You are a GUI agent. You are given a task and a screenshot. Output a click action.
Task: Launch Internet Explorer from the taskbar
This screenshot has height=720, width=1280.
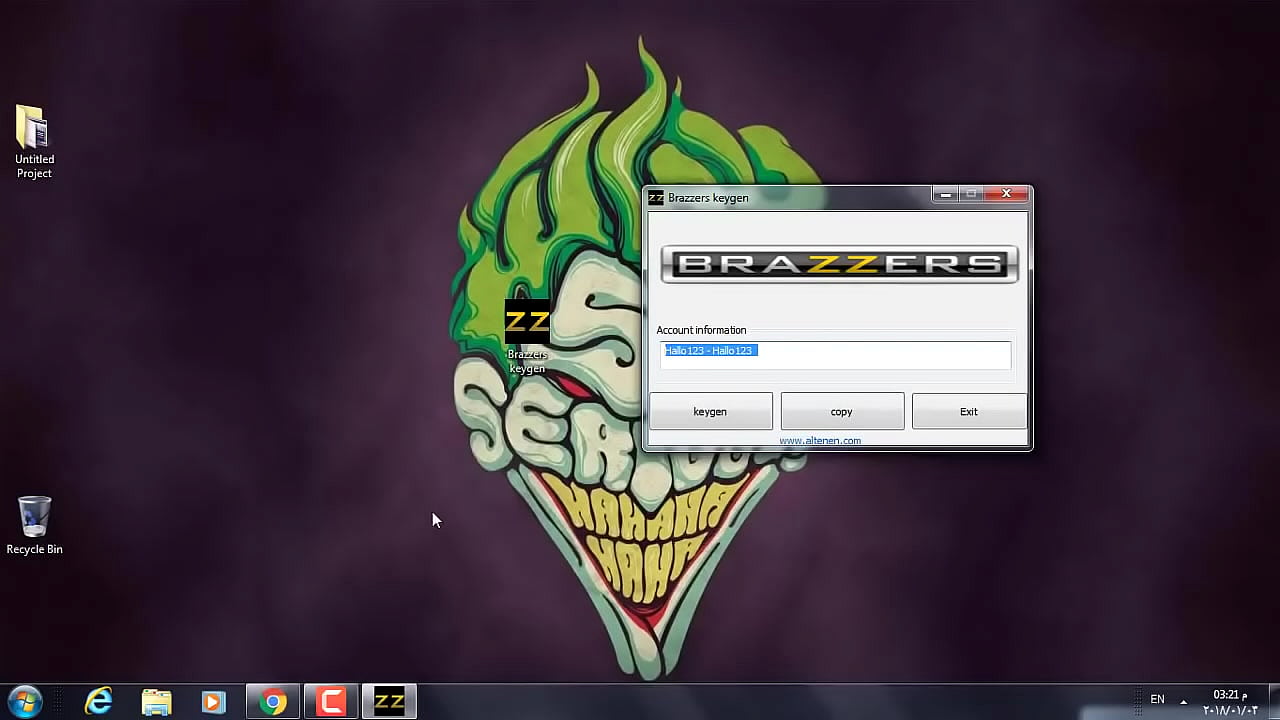coord(98,702)
